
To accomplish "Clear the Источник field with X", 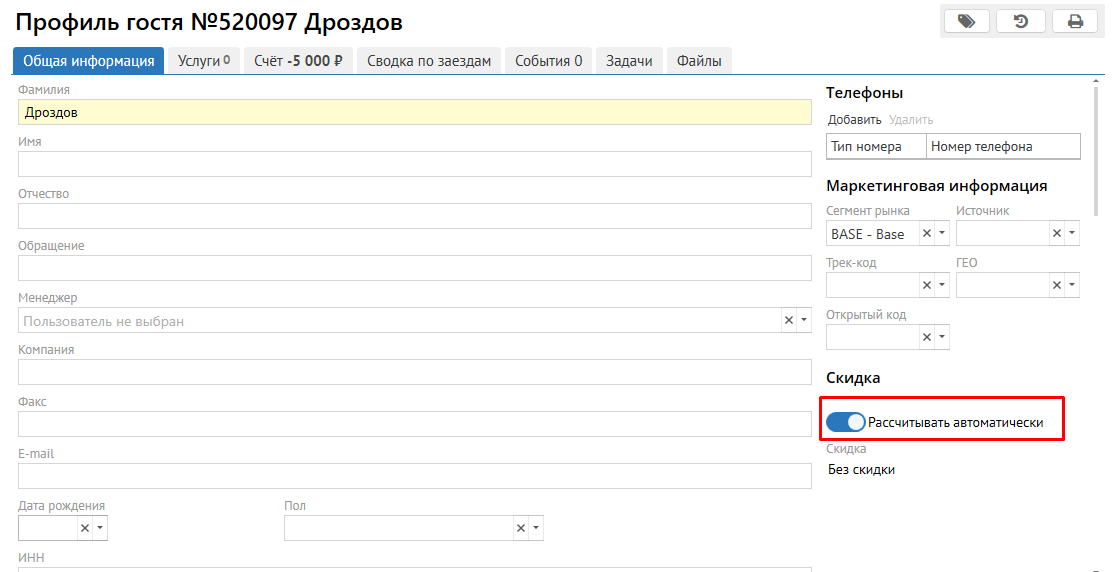I will click(1057, 234).
